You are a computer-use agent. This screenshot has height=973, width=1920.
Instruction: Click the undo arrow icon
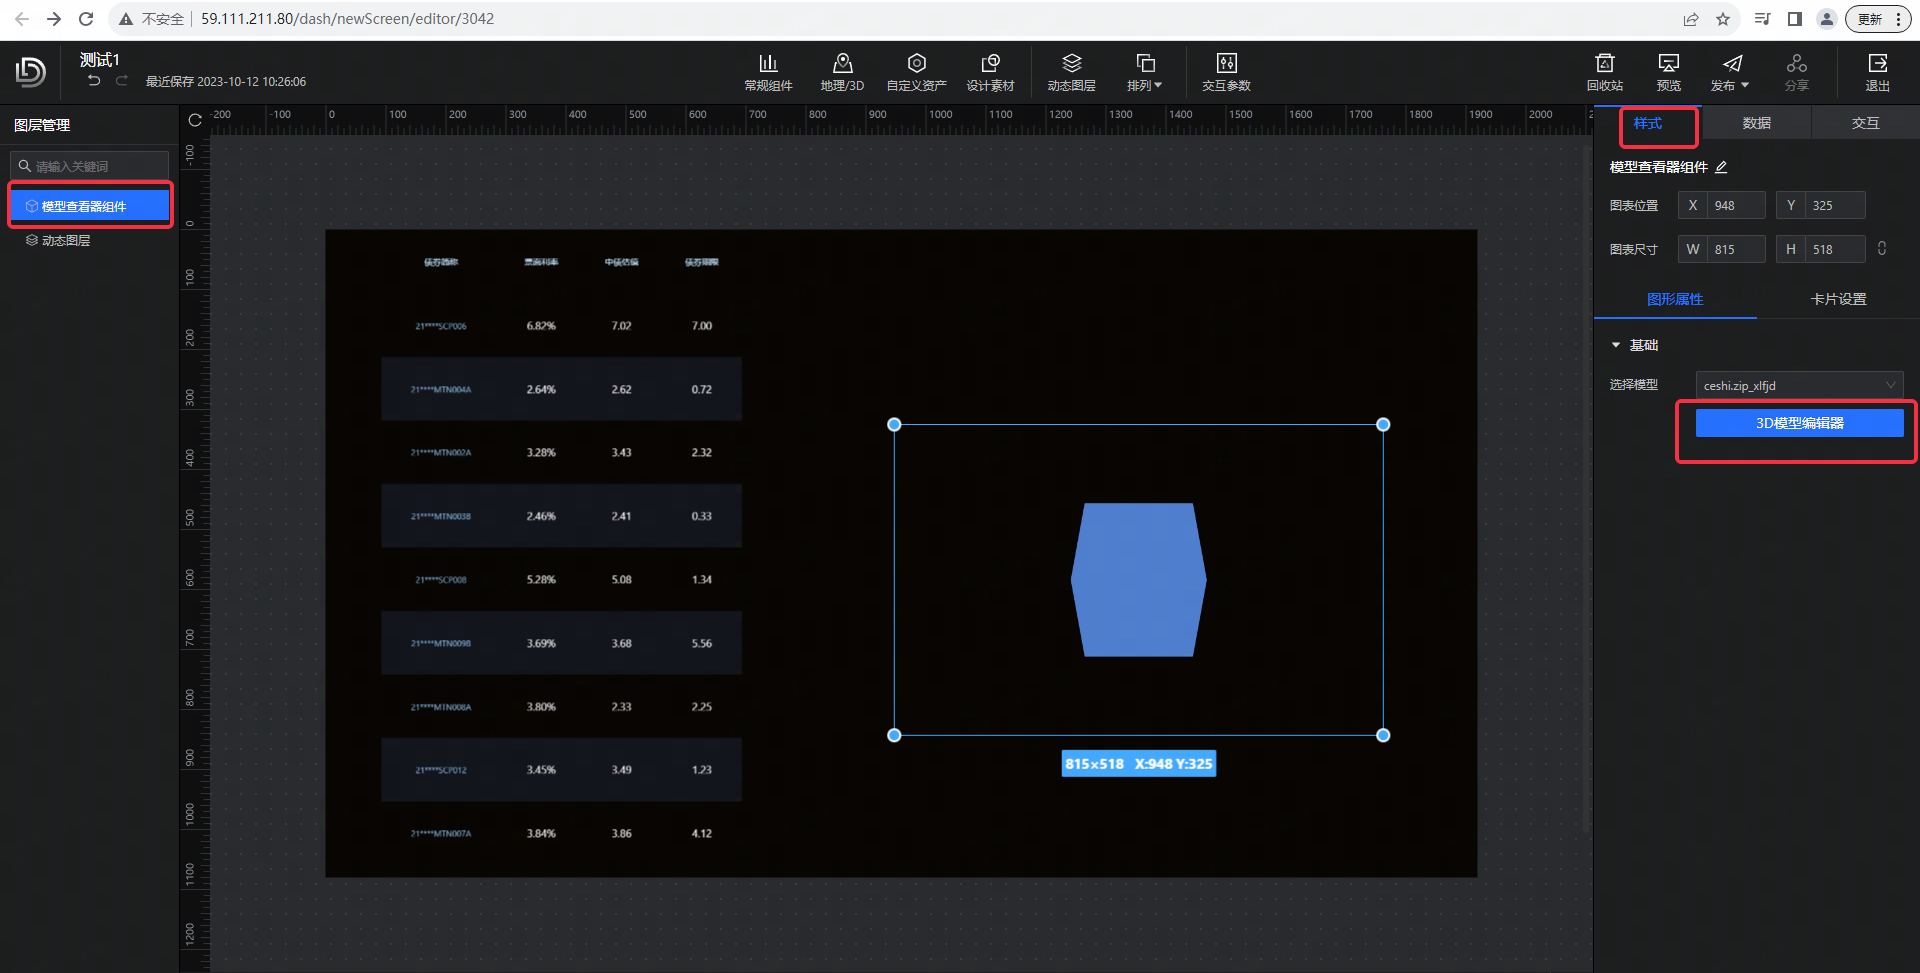pyautogui.click(x=94, y=81)
